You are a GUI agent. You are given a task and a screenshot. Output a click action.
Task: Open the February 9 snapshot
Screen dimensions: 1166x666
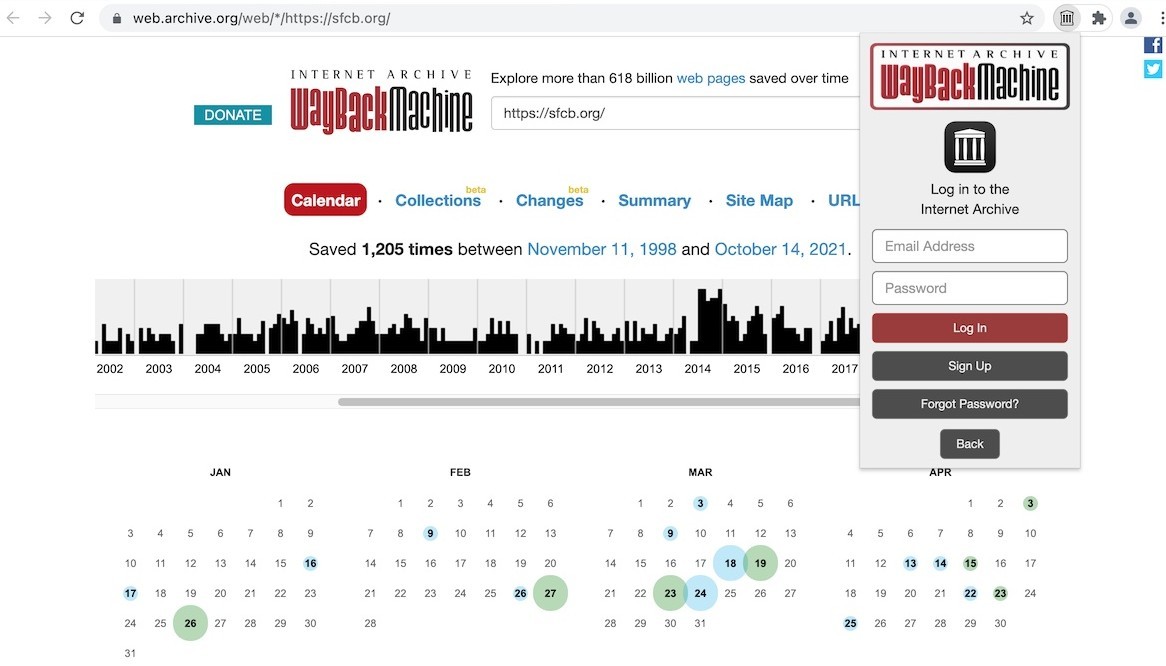[x=430, y=533]
